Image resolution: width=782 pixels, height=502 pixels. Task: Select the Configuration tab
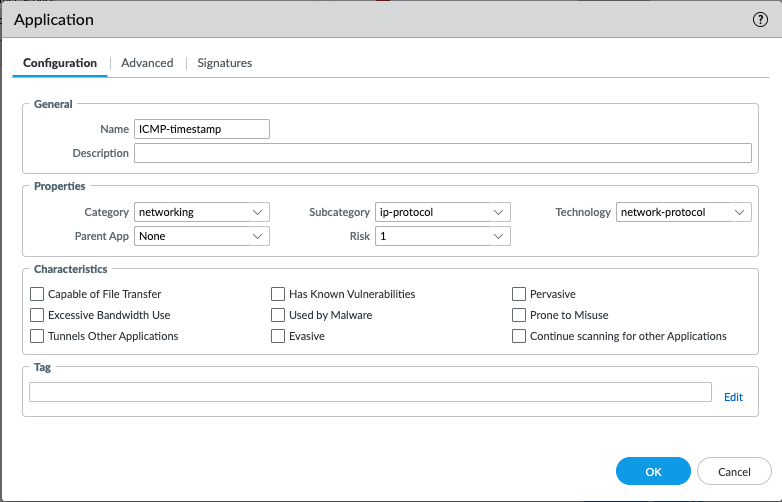[x=60, y=63]
